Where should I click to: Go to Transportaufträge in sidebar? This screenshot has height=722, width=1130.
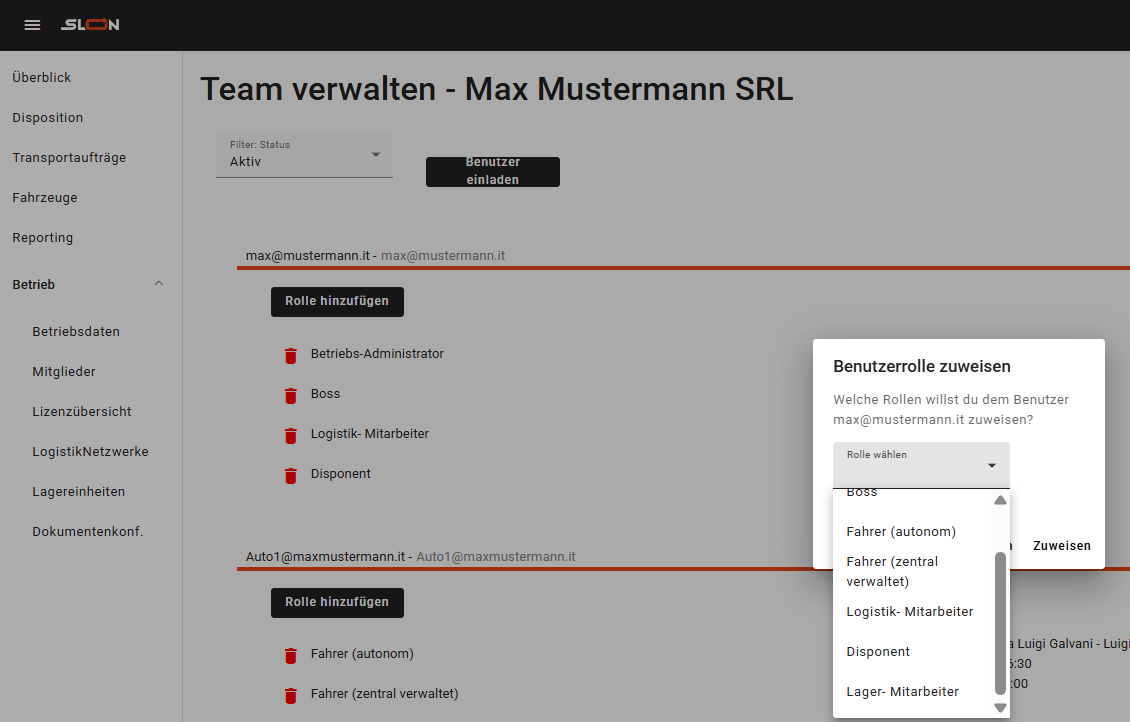[69, 157]
